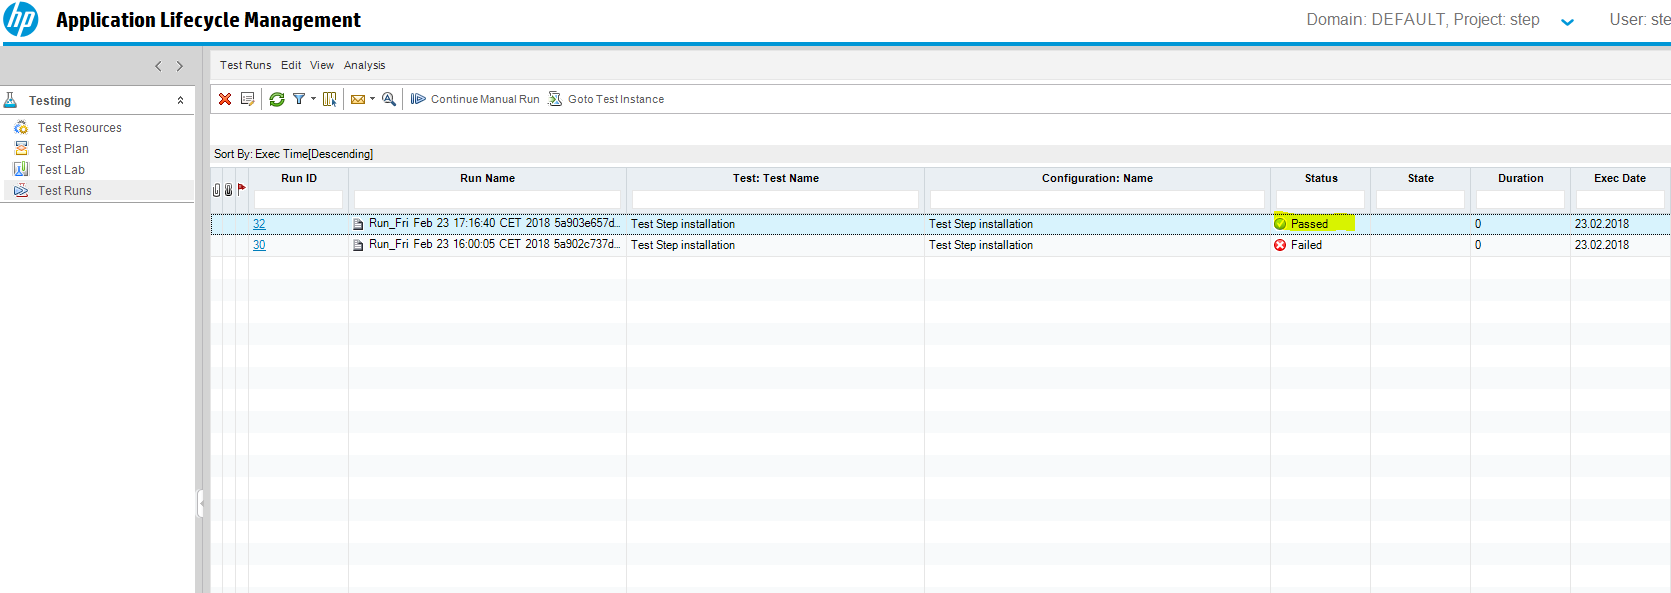The height and width of the screenshot is (593, 1671).
Task: Collapse the Testing section chevron
Action: point(180,101)
